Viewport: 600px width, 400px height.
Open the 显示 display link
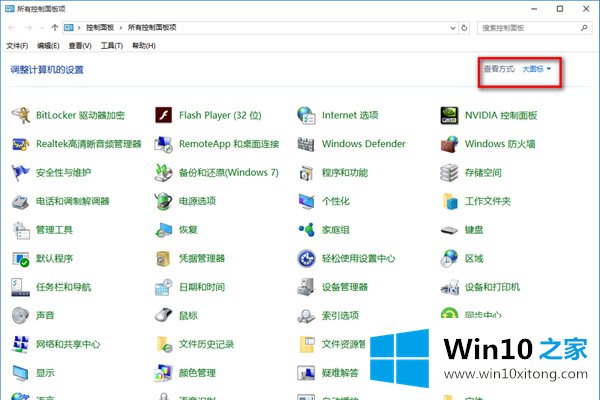pos(45,373)
